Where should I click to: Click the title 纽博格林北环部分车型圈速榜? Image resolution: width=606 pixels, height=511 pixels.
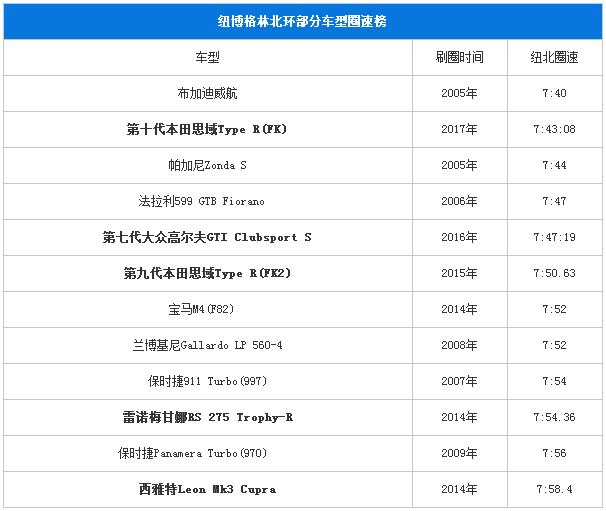(x=302, y=20)
